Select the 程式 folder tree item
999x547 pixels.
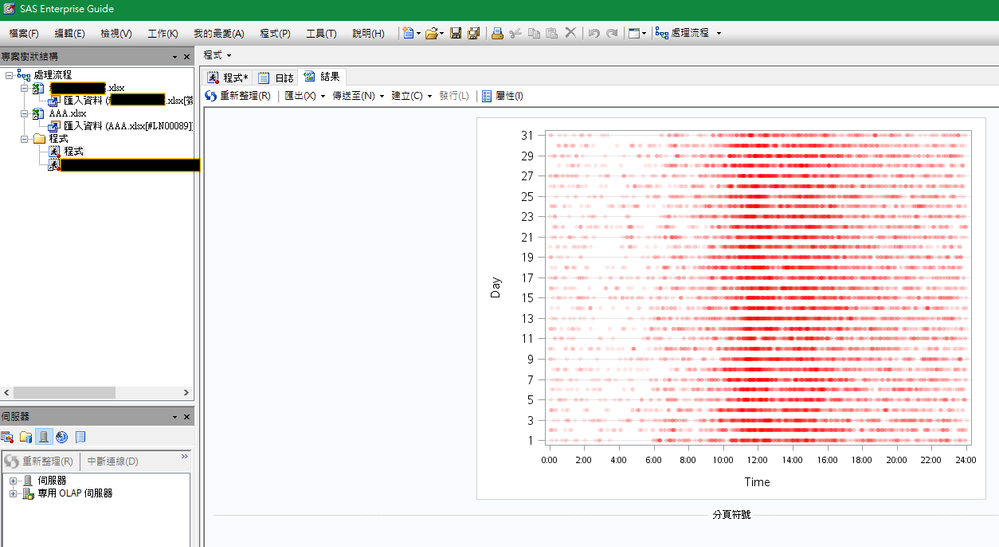pyautogui.click(x=58, y=139)
